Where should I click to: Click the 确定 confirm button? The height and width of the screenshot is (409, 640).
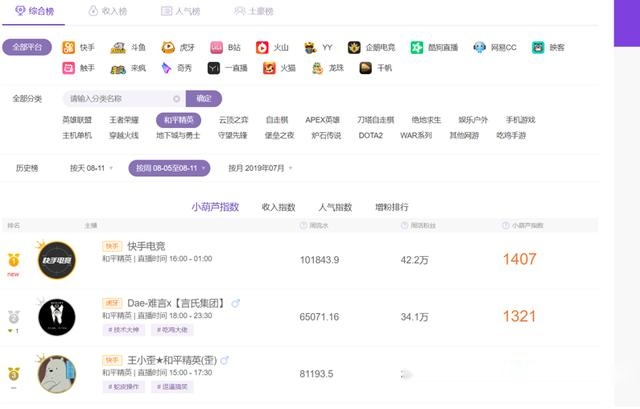pyautogui.click(x=204, y=99)
